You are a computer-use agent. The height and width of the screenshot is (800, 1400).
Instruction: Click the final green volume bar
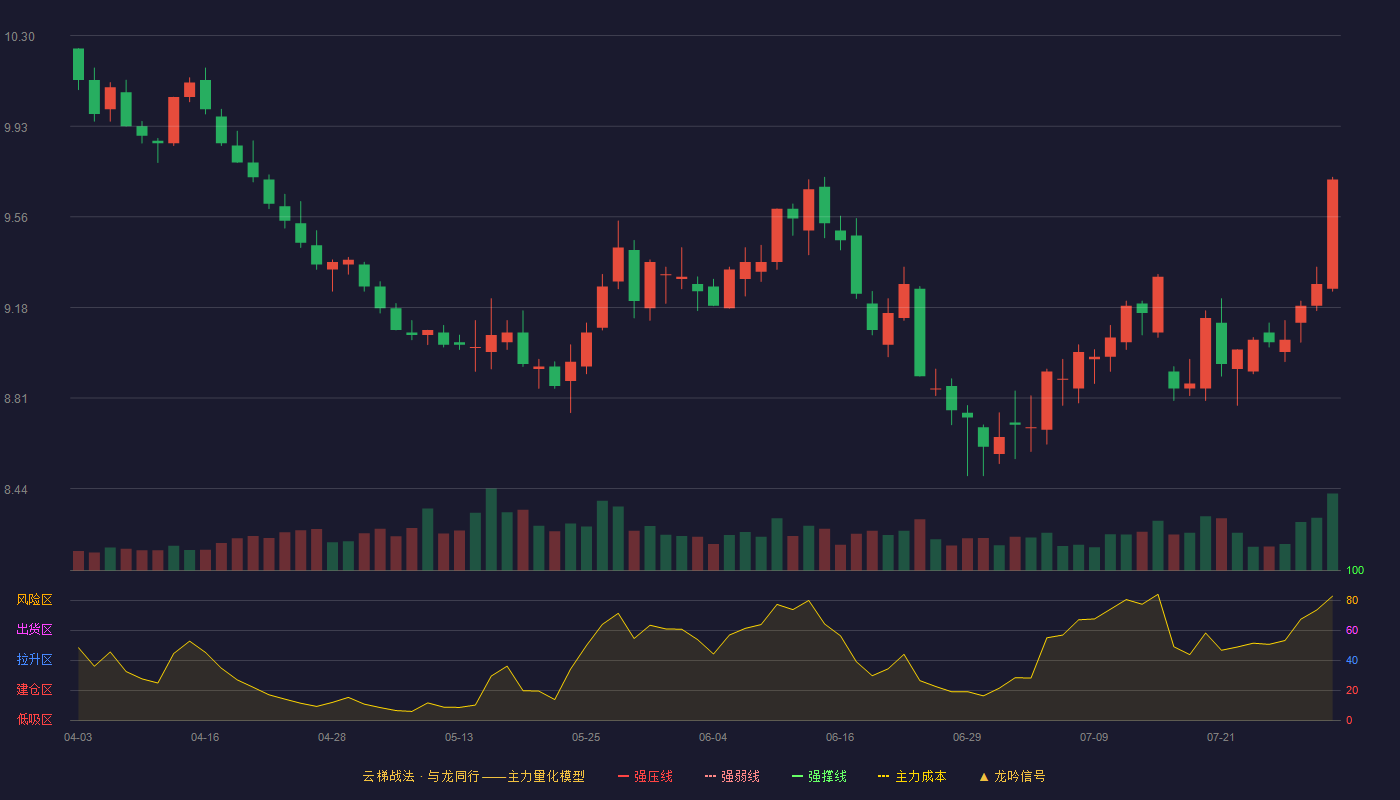[1332, 532]
